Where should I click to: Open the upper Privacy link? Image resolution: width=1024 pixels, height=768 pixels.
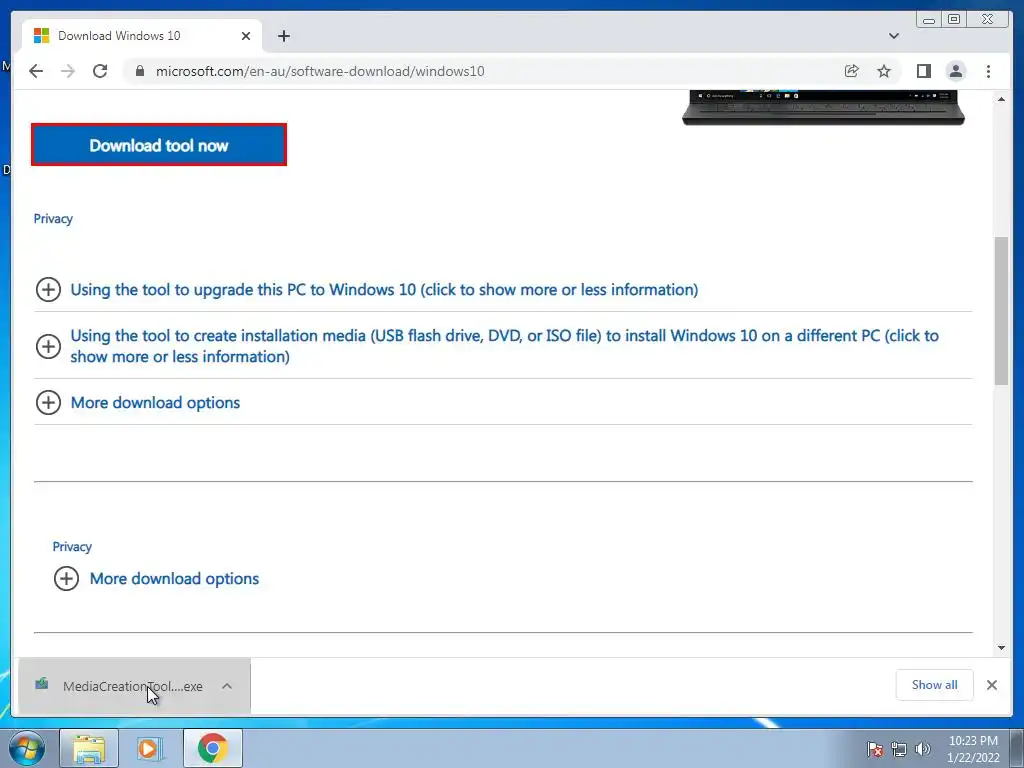pos(53,219)
